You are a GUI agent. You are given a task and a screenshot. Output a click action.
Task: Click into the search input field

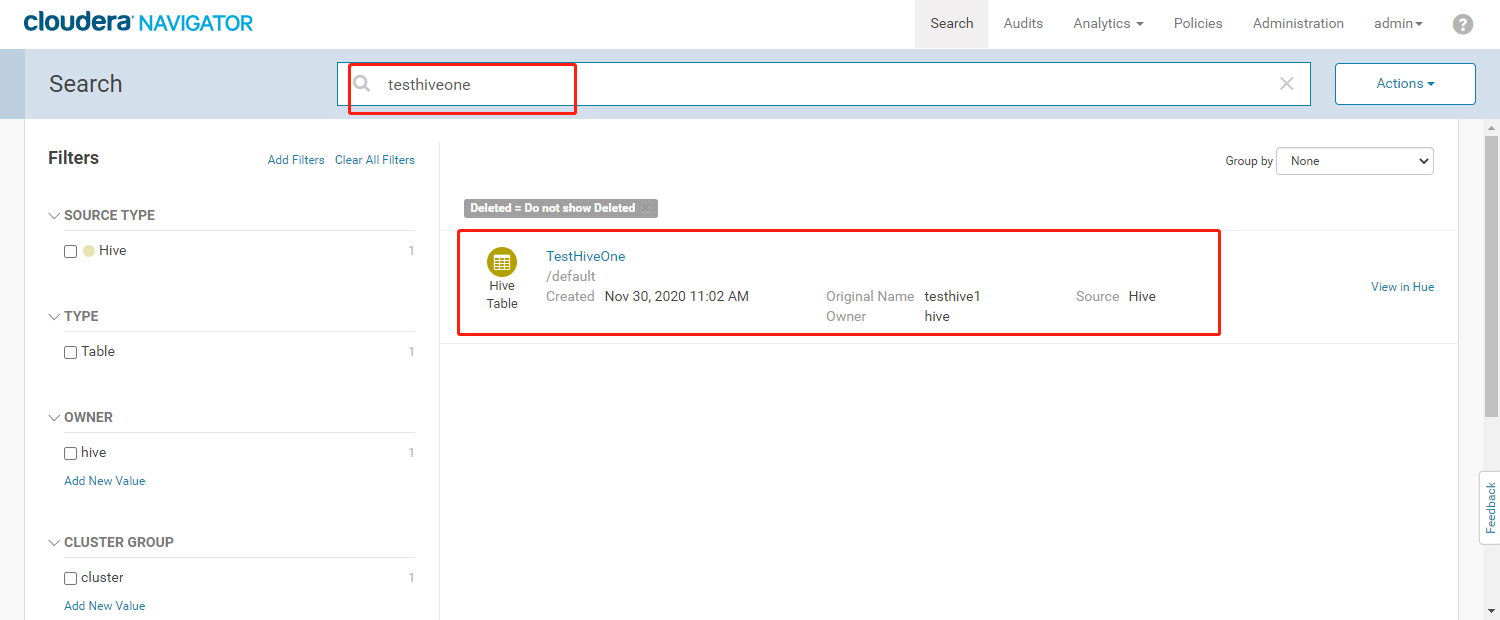click(824, 84)
